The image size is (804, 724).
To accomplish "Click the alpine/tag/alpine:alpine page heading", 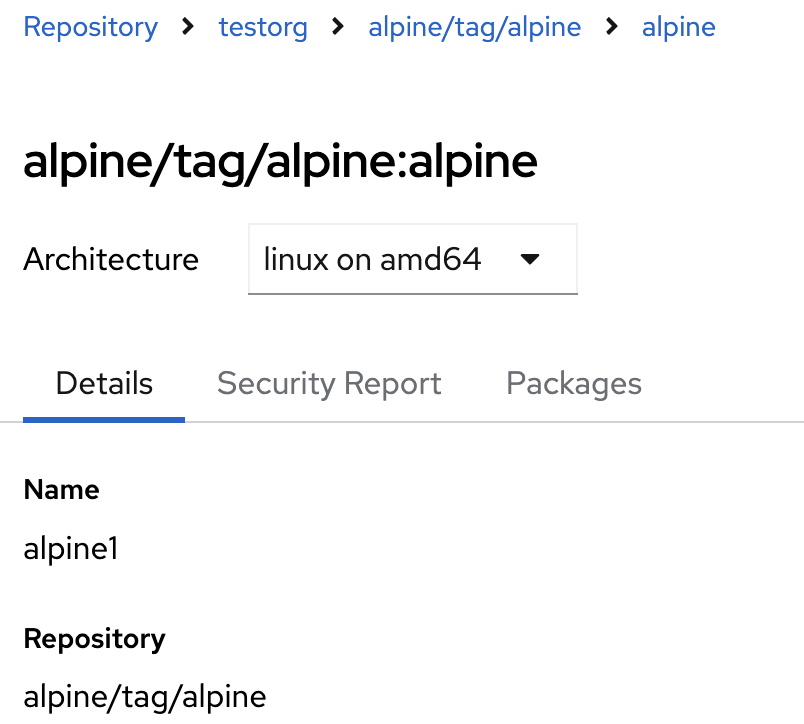I will [280, 162].
